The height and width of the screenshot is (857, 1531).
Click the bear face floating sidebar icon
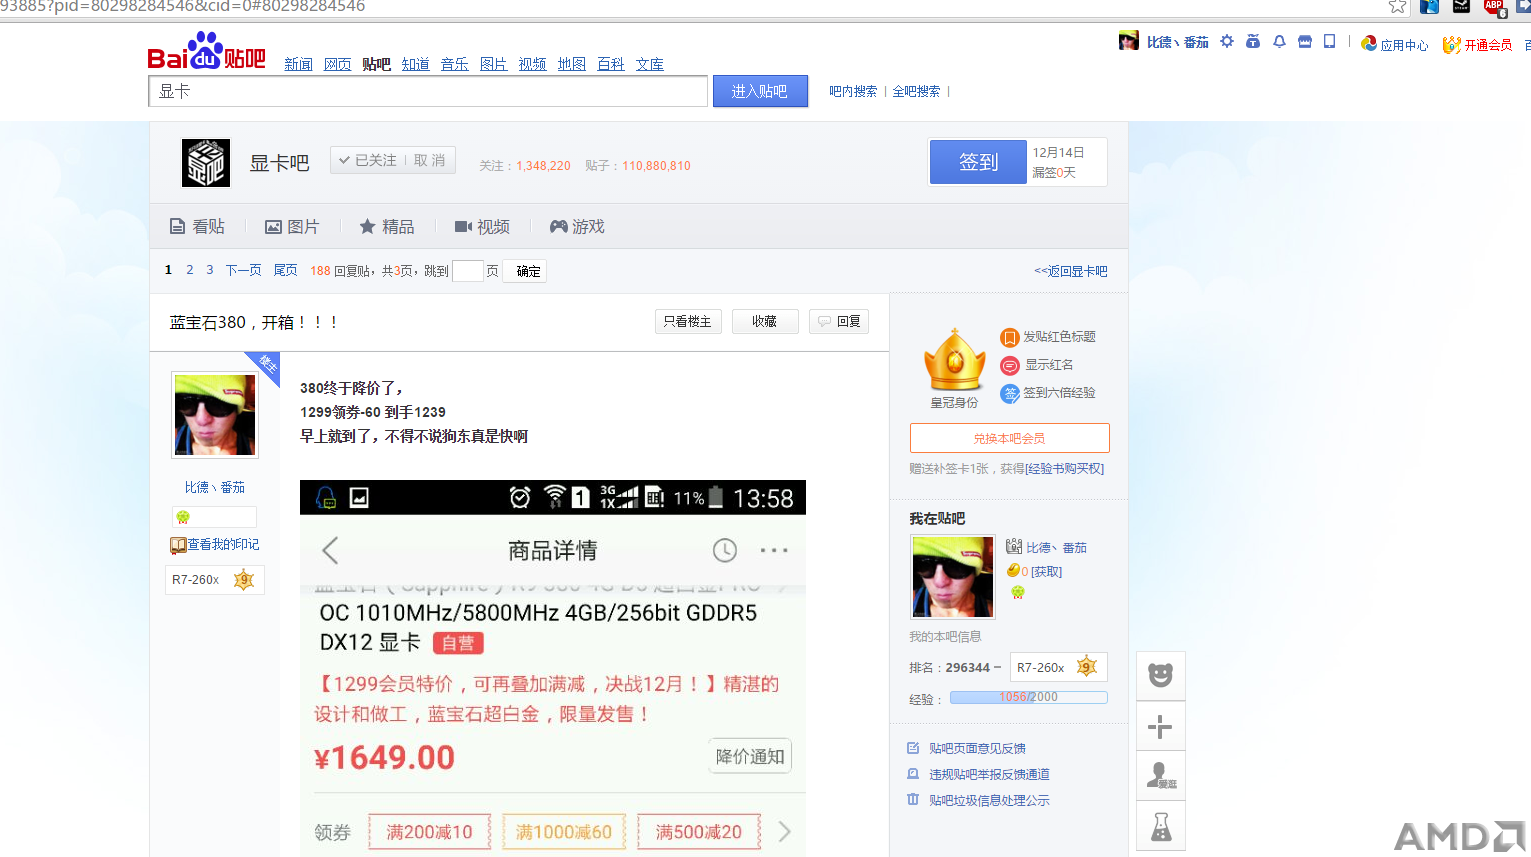point(1160,675)
